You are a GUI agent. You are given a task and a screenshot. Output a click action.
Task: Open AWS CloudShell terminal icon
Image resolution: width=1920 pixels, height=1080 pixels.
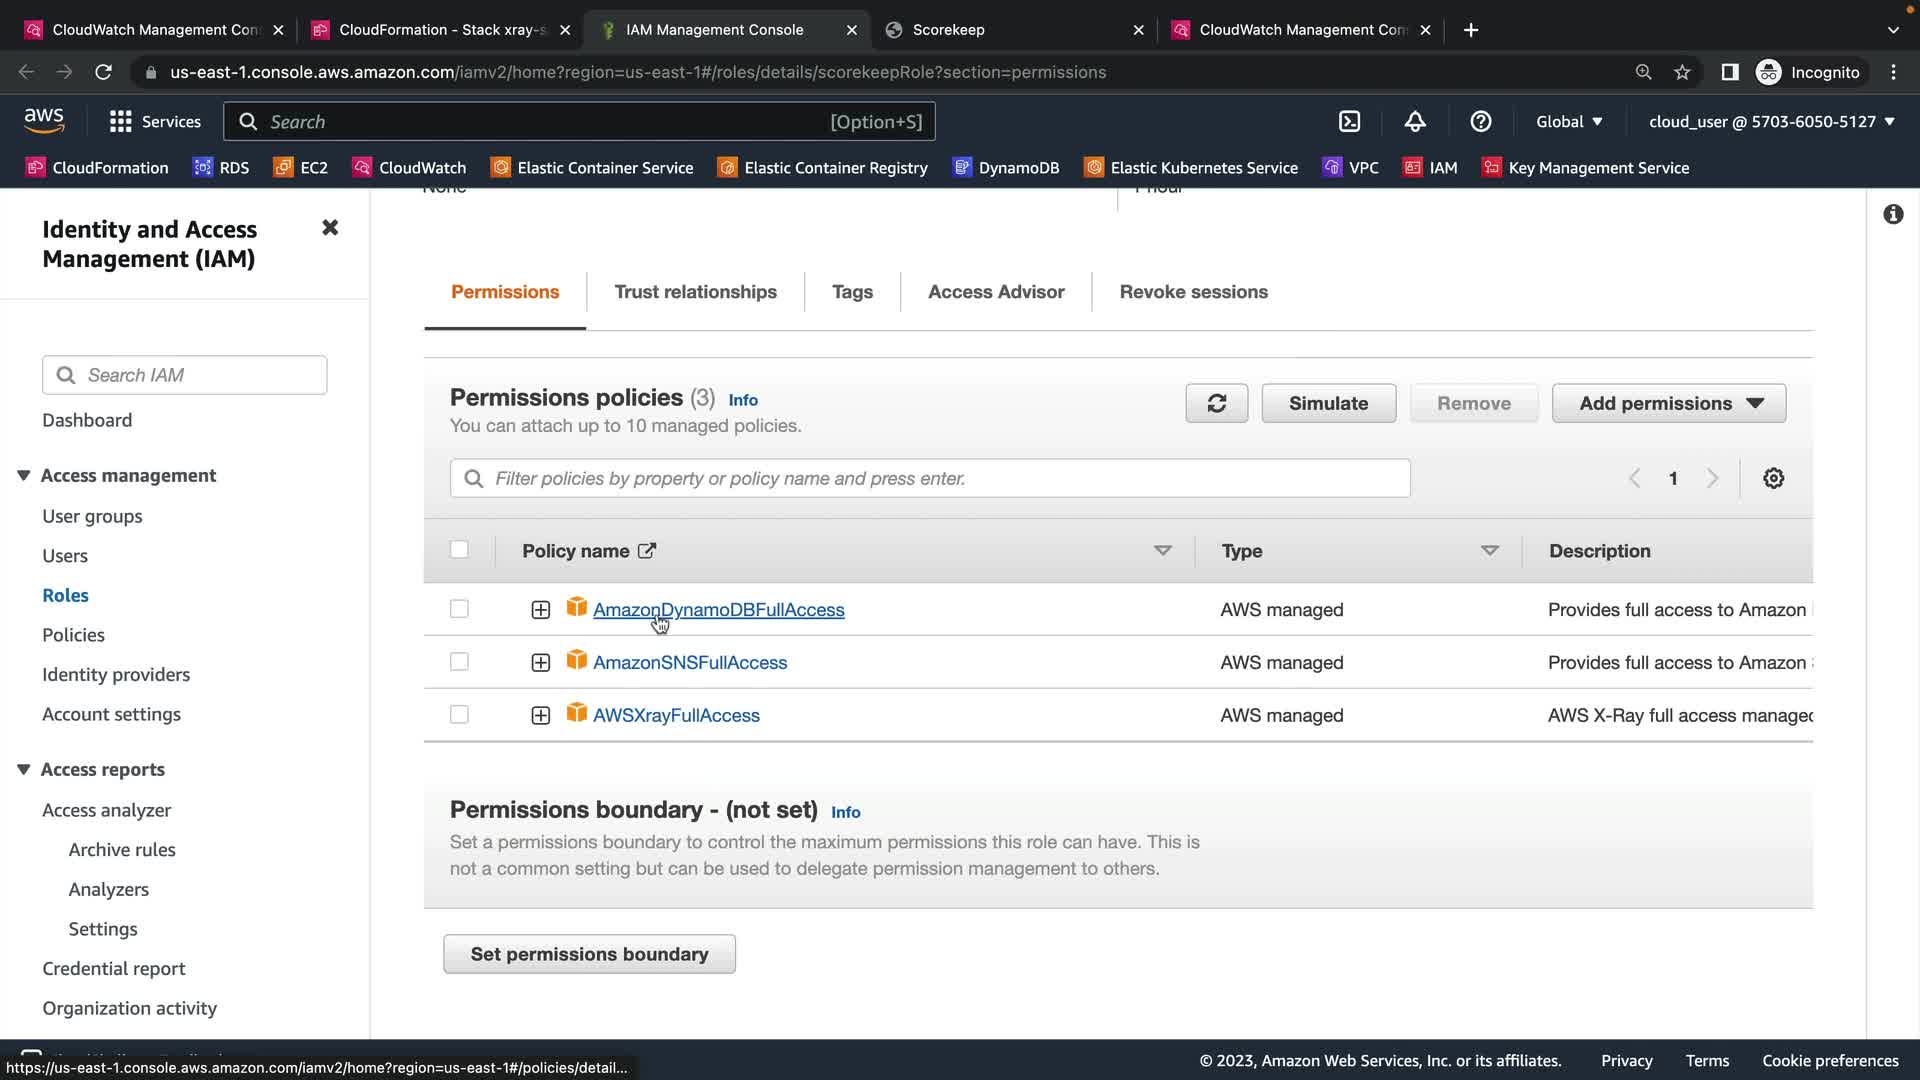1349,122
